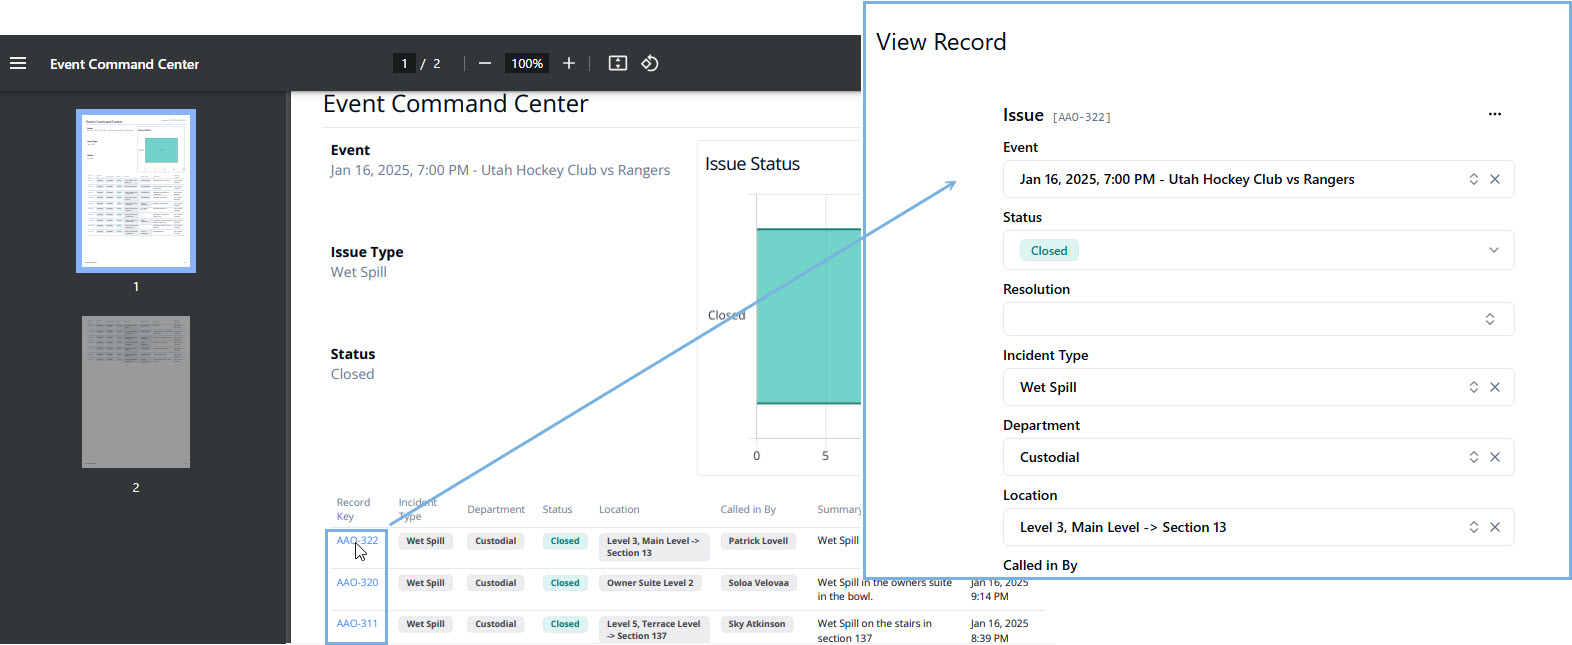Remove the Custodial department selection
1572x645 pixels.
[1495, 457]
